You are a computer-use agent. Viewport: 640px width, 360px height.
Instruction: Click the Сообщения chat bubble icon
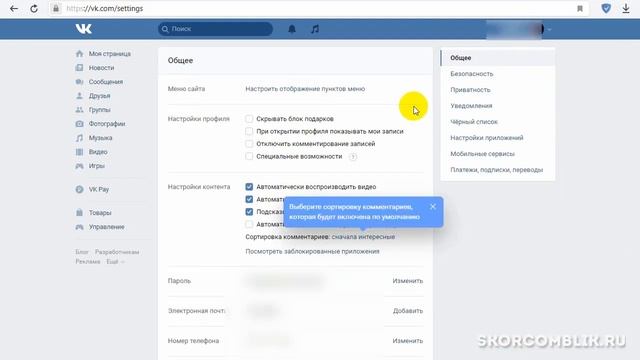(x=80, y=82)
